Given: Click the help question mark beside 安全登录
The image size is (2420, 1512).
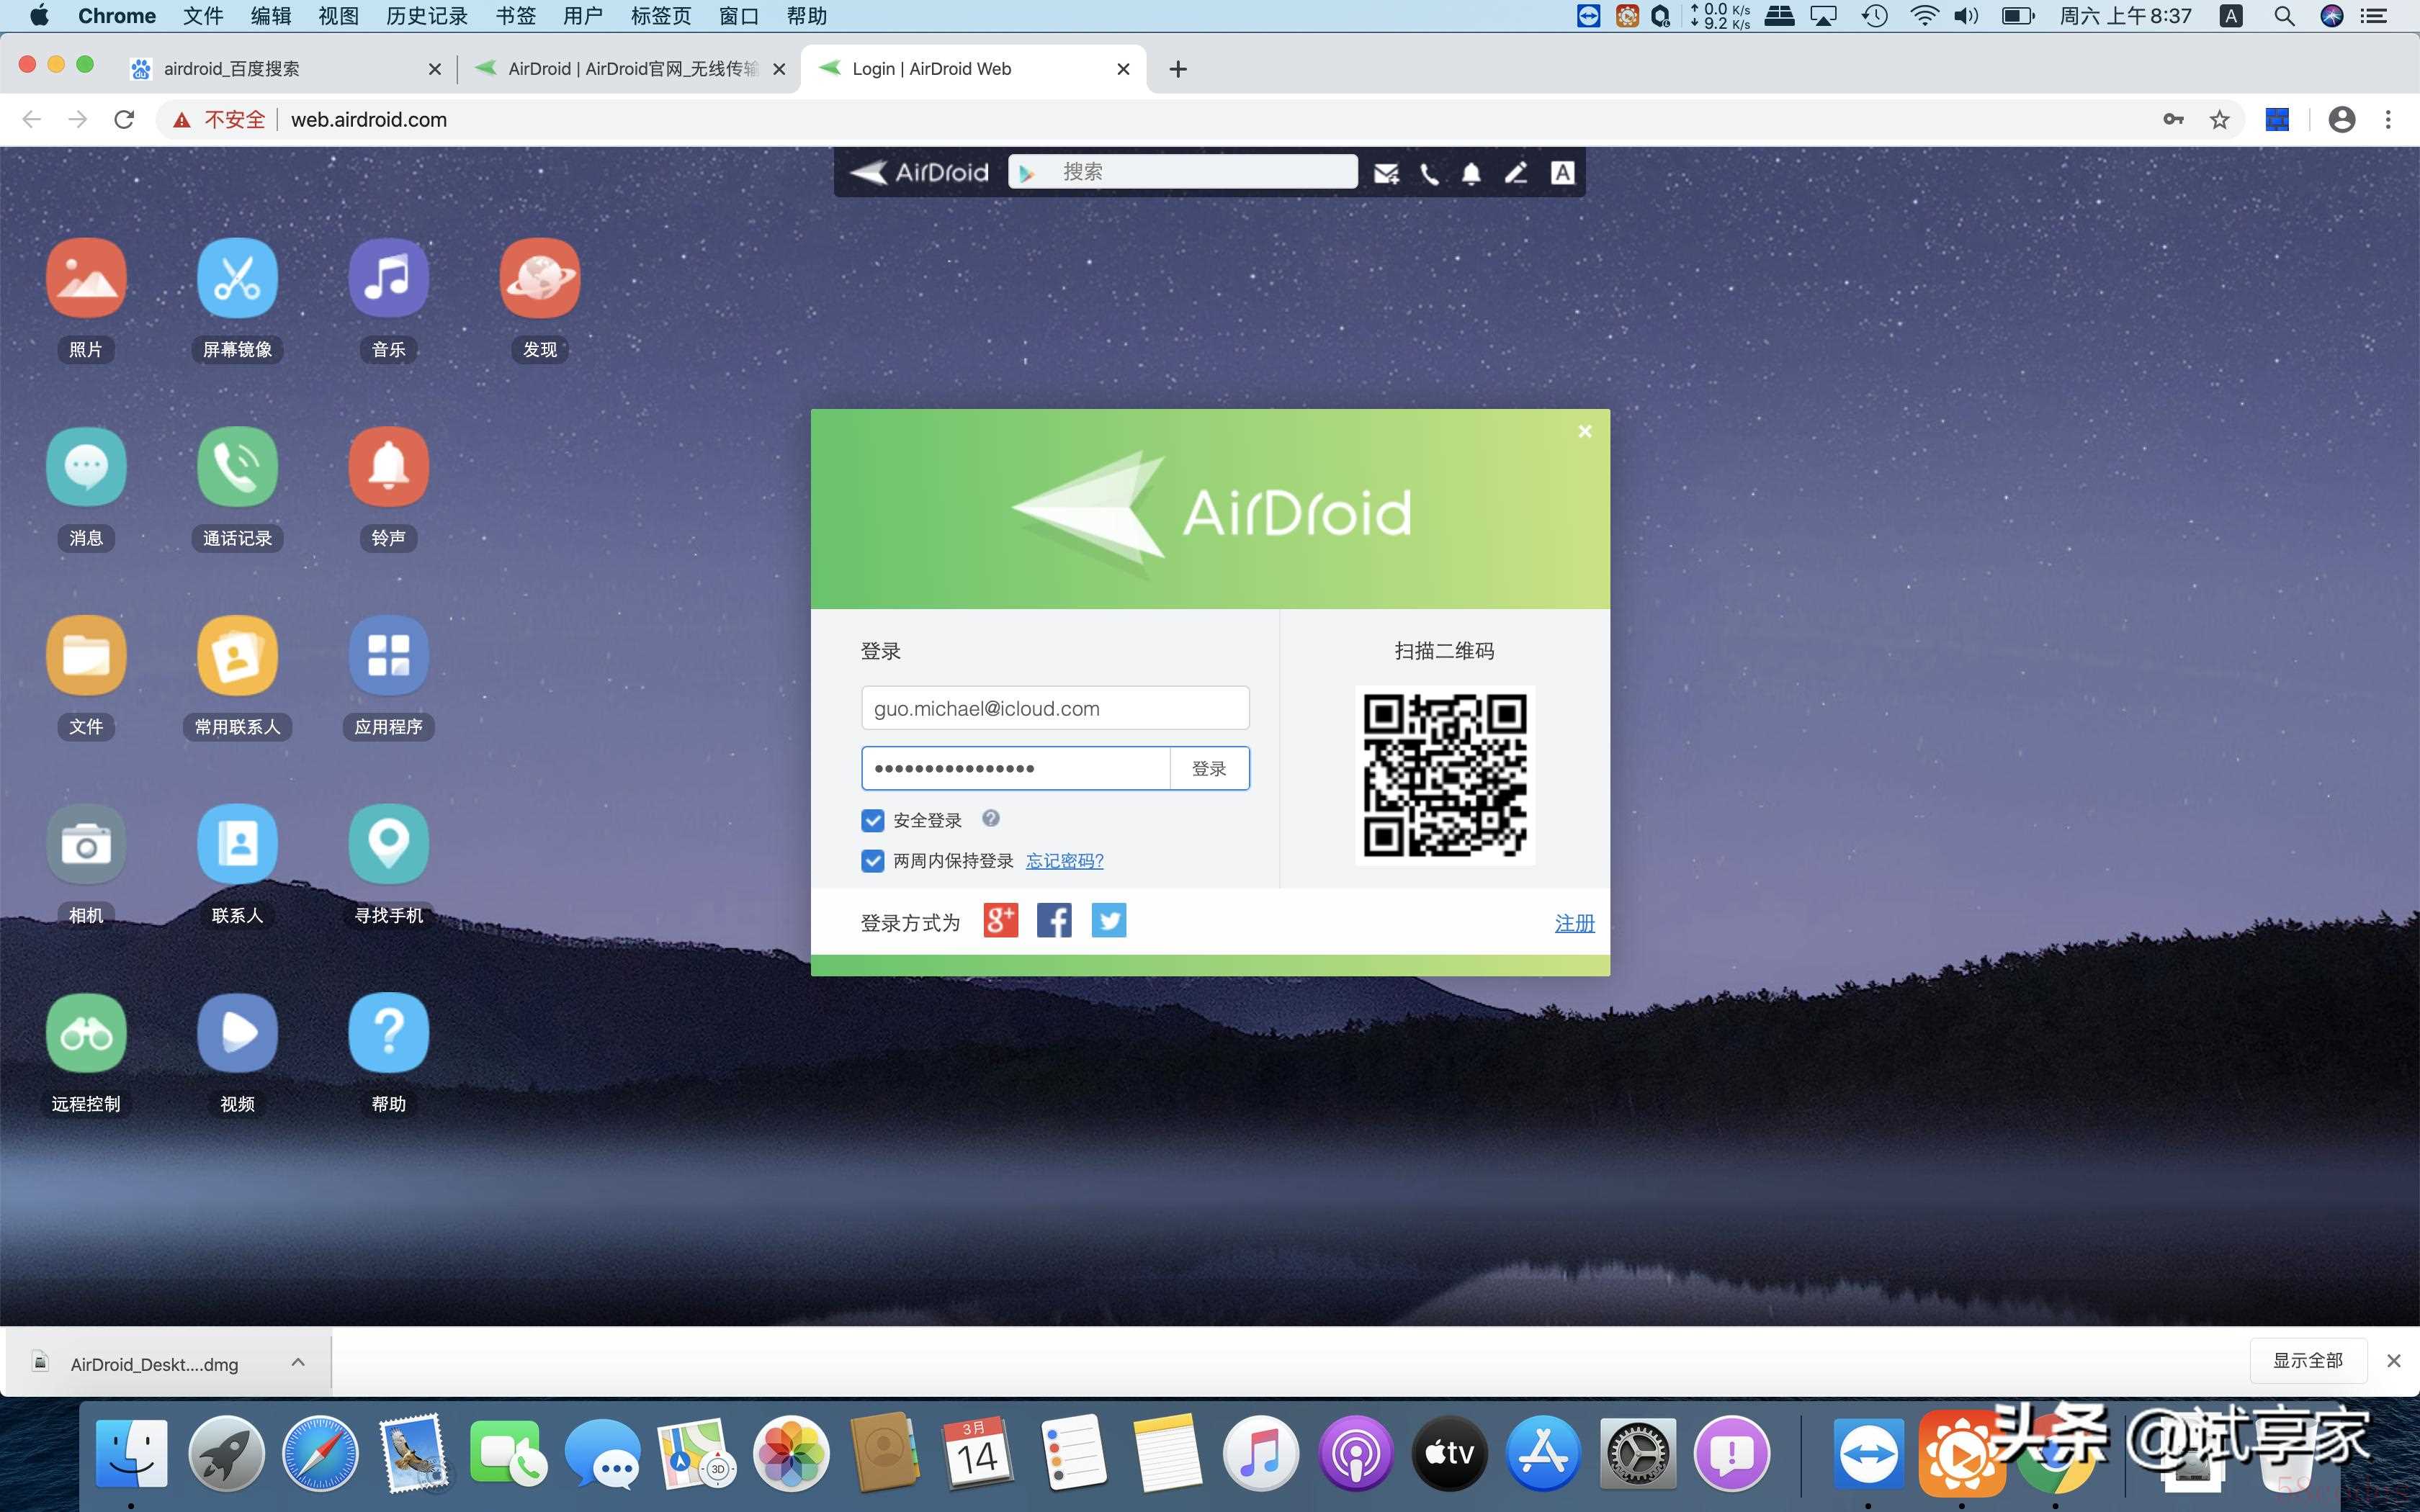Looking at the screenshot, I should click(x=991, y=818).
